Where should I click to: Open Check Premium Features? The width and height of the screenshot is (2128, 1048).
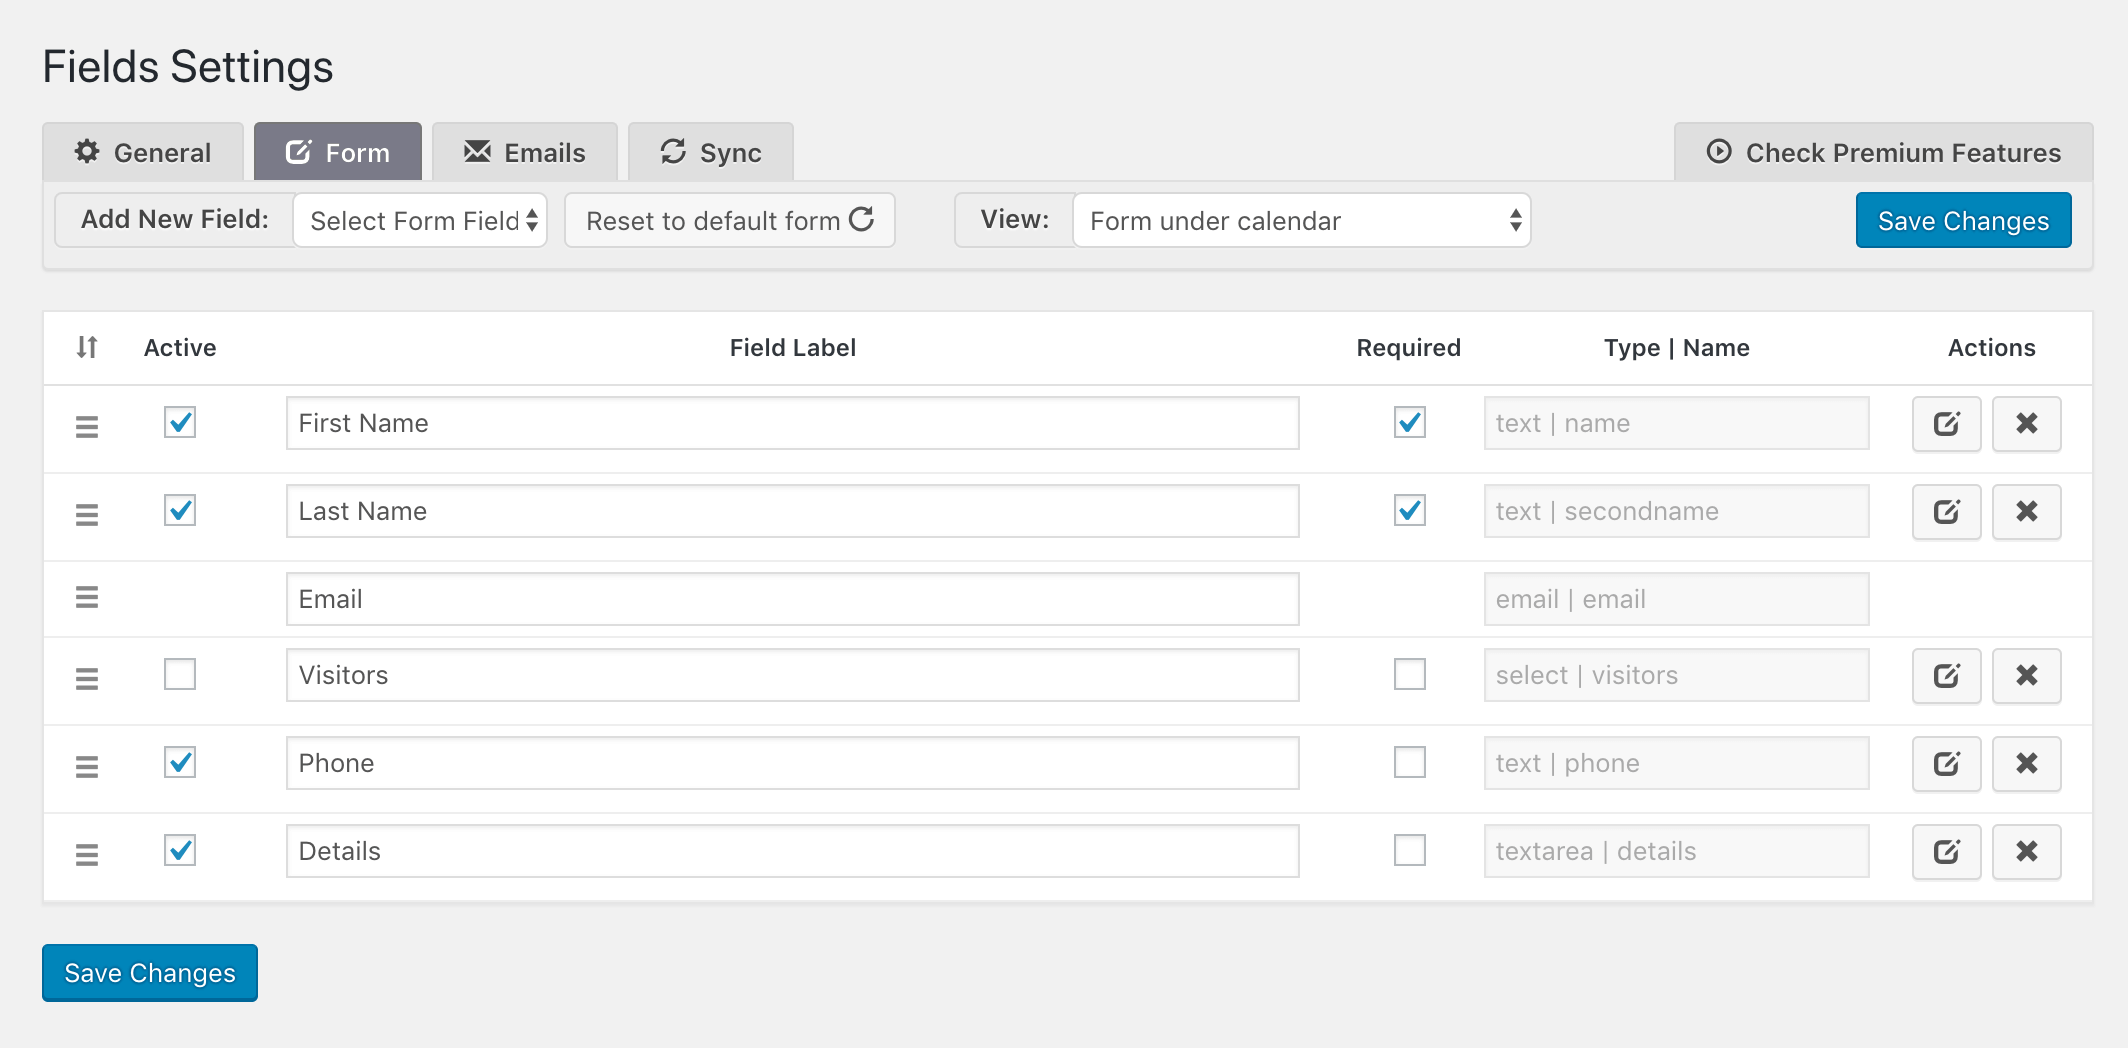tap(1883, 151)
